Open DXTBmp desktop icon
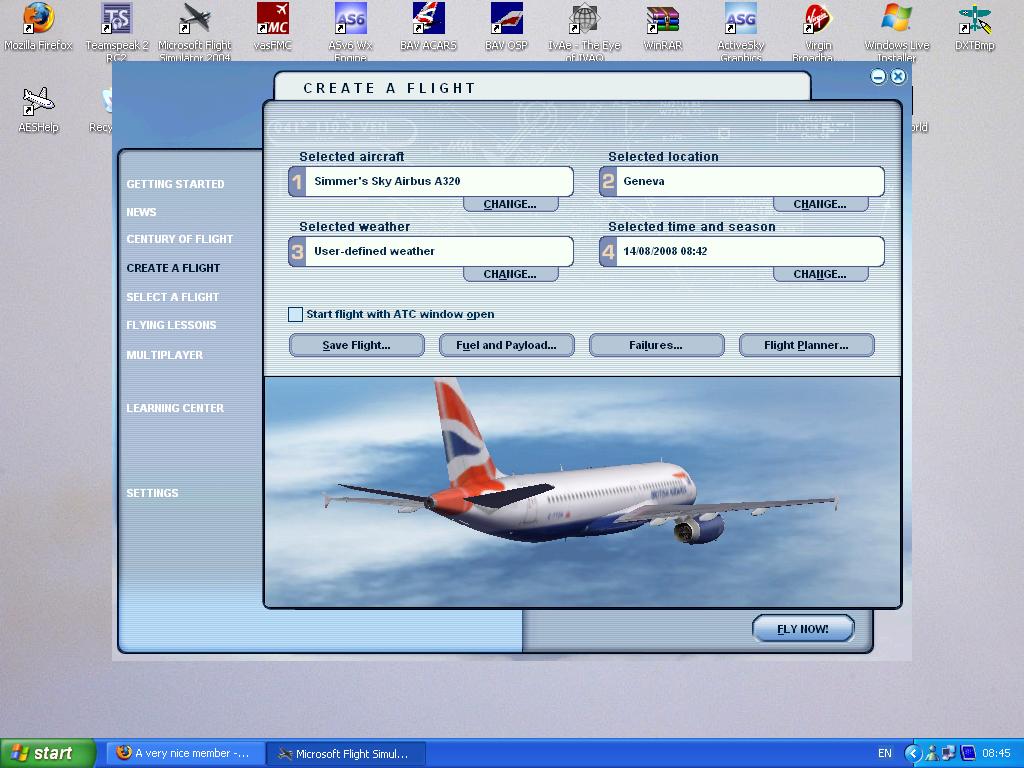1024x768 pixels. click(x=974, y=20)
